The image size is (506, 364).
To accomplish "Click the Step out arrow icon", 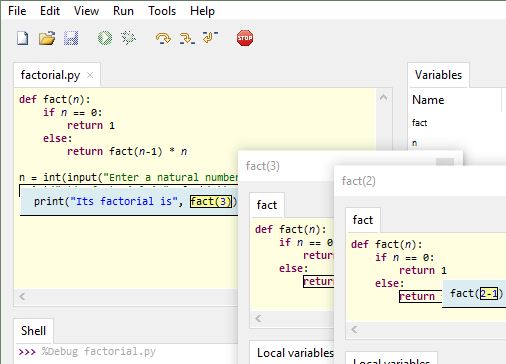I will 210,38.
